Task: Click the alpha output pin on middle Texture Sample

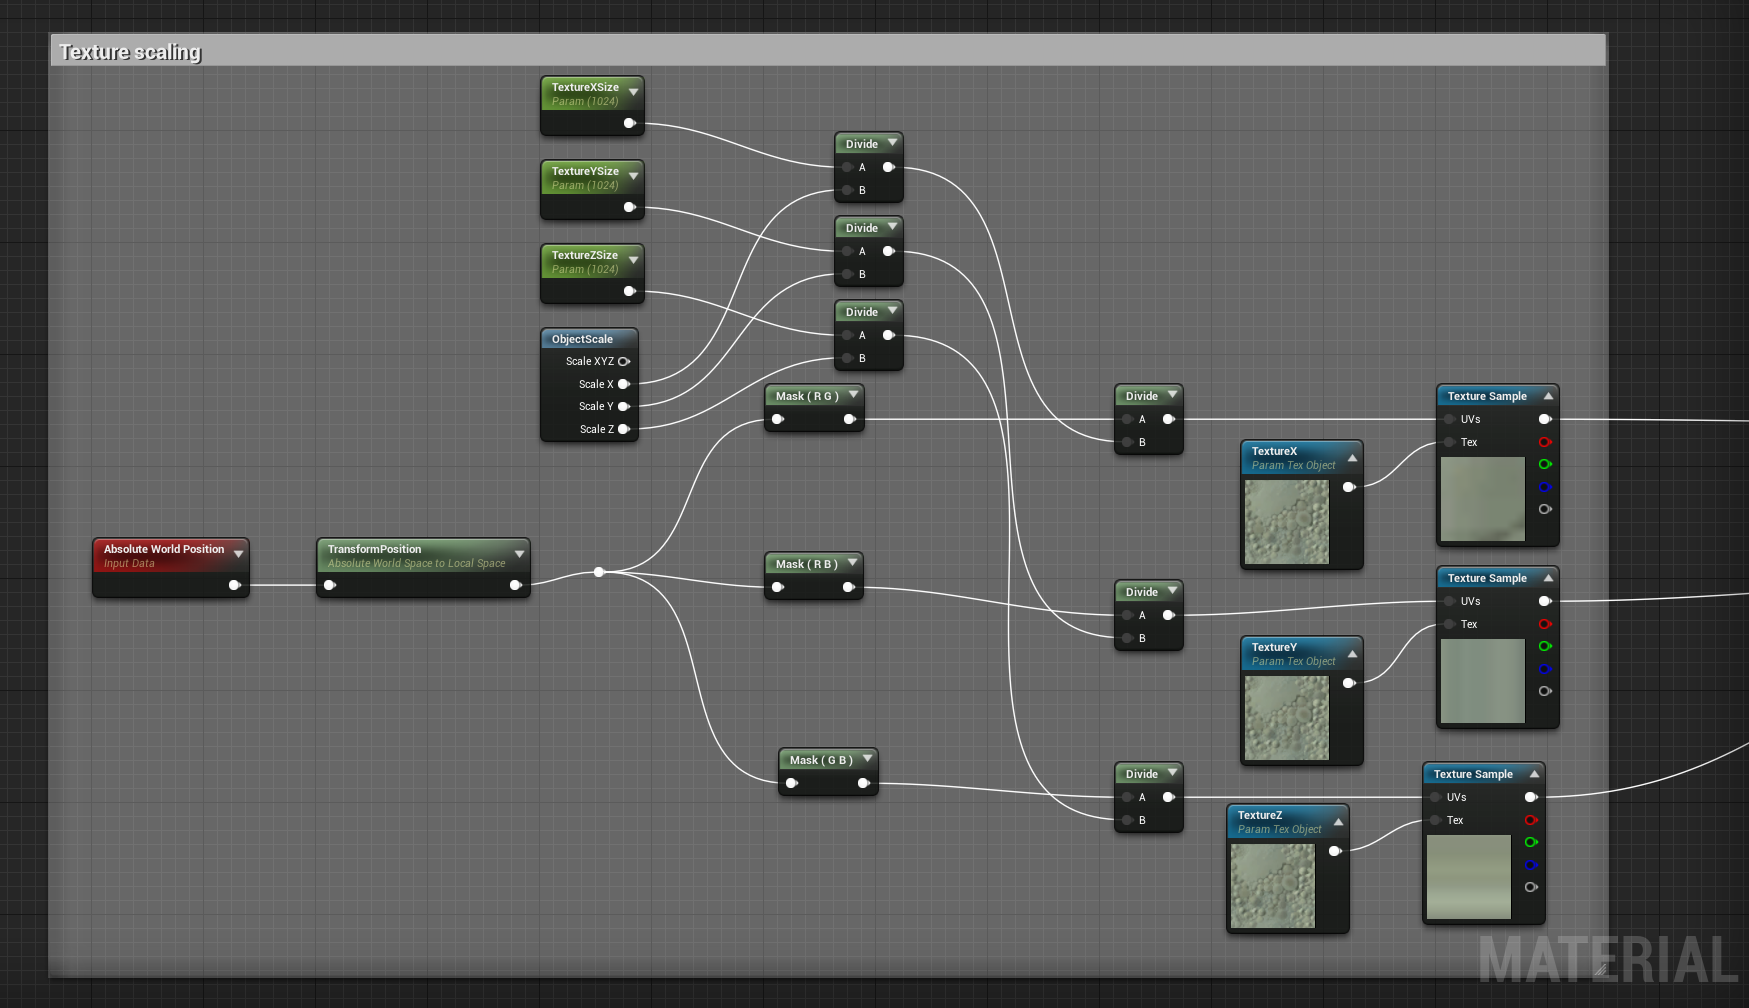Action: (1545, 690)
